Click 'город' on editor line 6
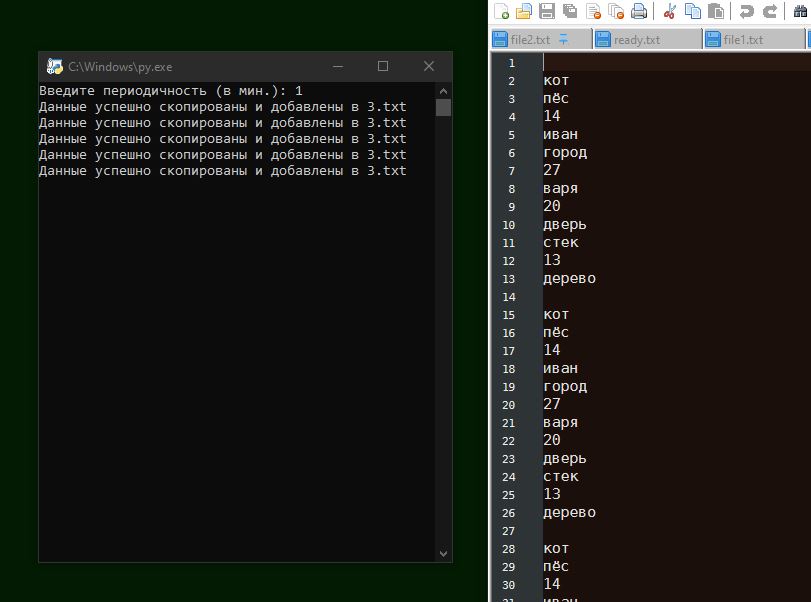Image resolution: width=811 pixels, height=602 pixels. click(565, 153)
